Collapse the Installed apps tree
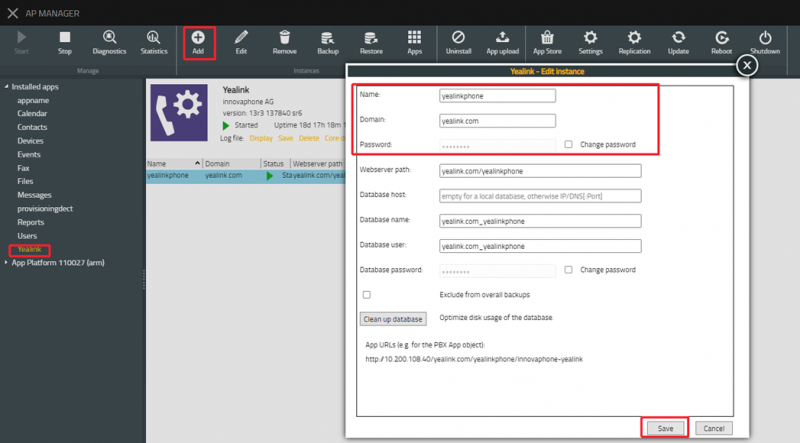This screenshot has width=800, height=443. coord(6,87)
